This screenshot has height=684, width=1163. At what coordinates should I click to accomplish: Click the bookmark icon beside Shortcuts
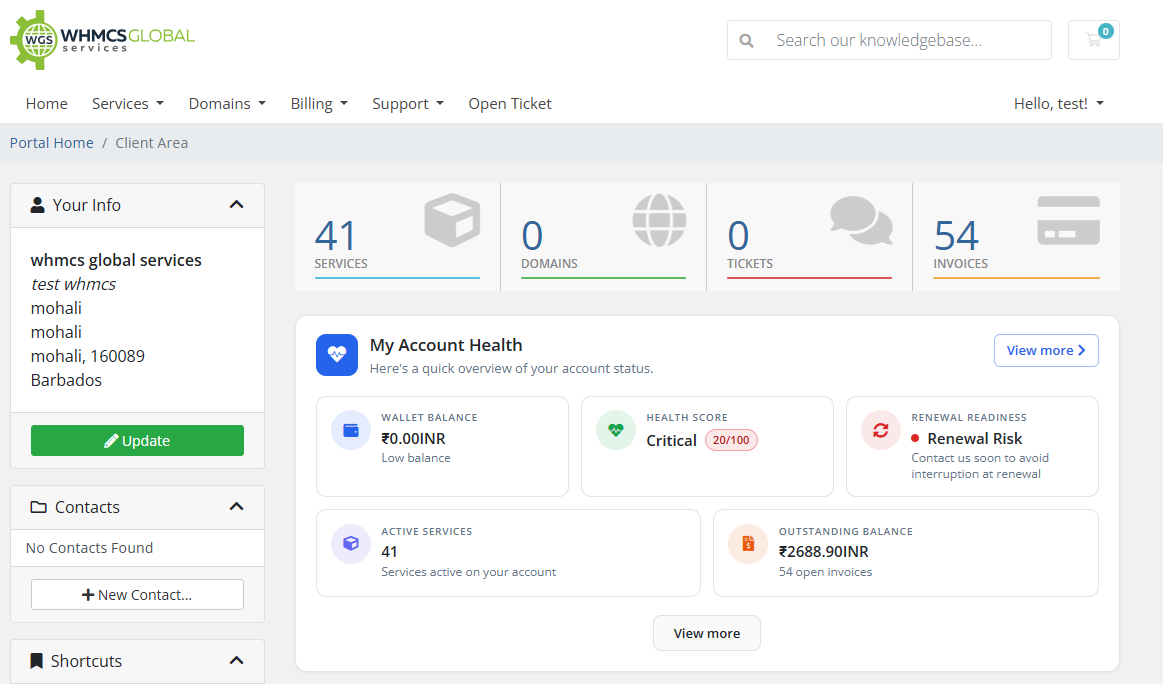[x=36, y=661]
